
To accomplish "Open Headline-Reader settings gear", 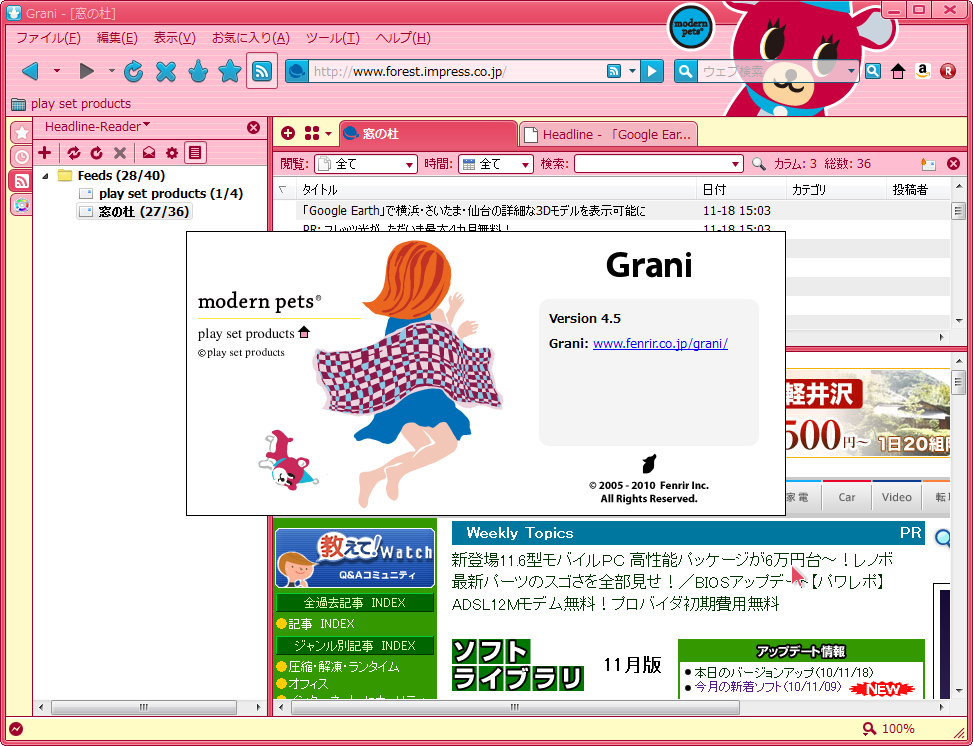I will pyautogui.click(x=172, y=152).
